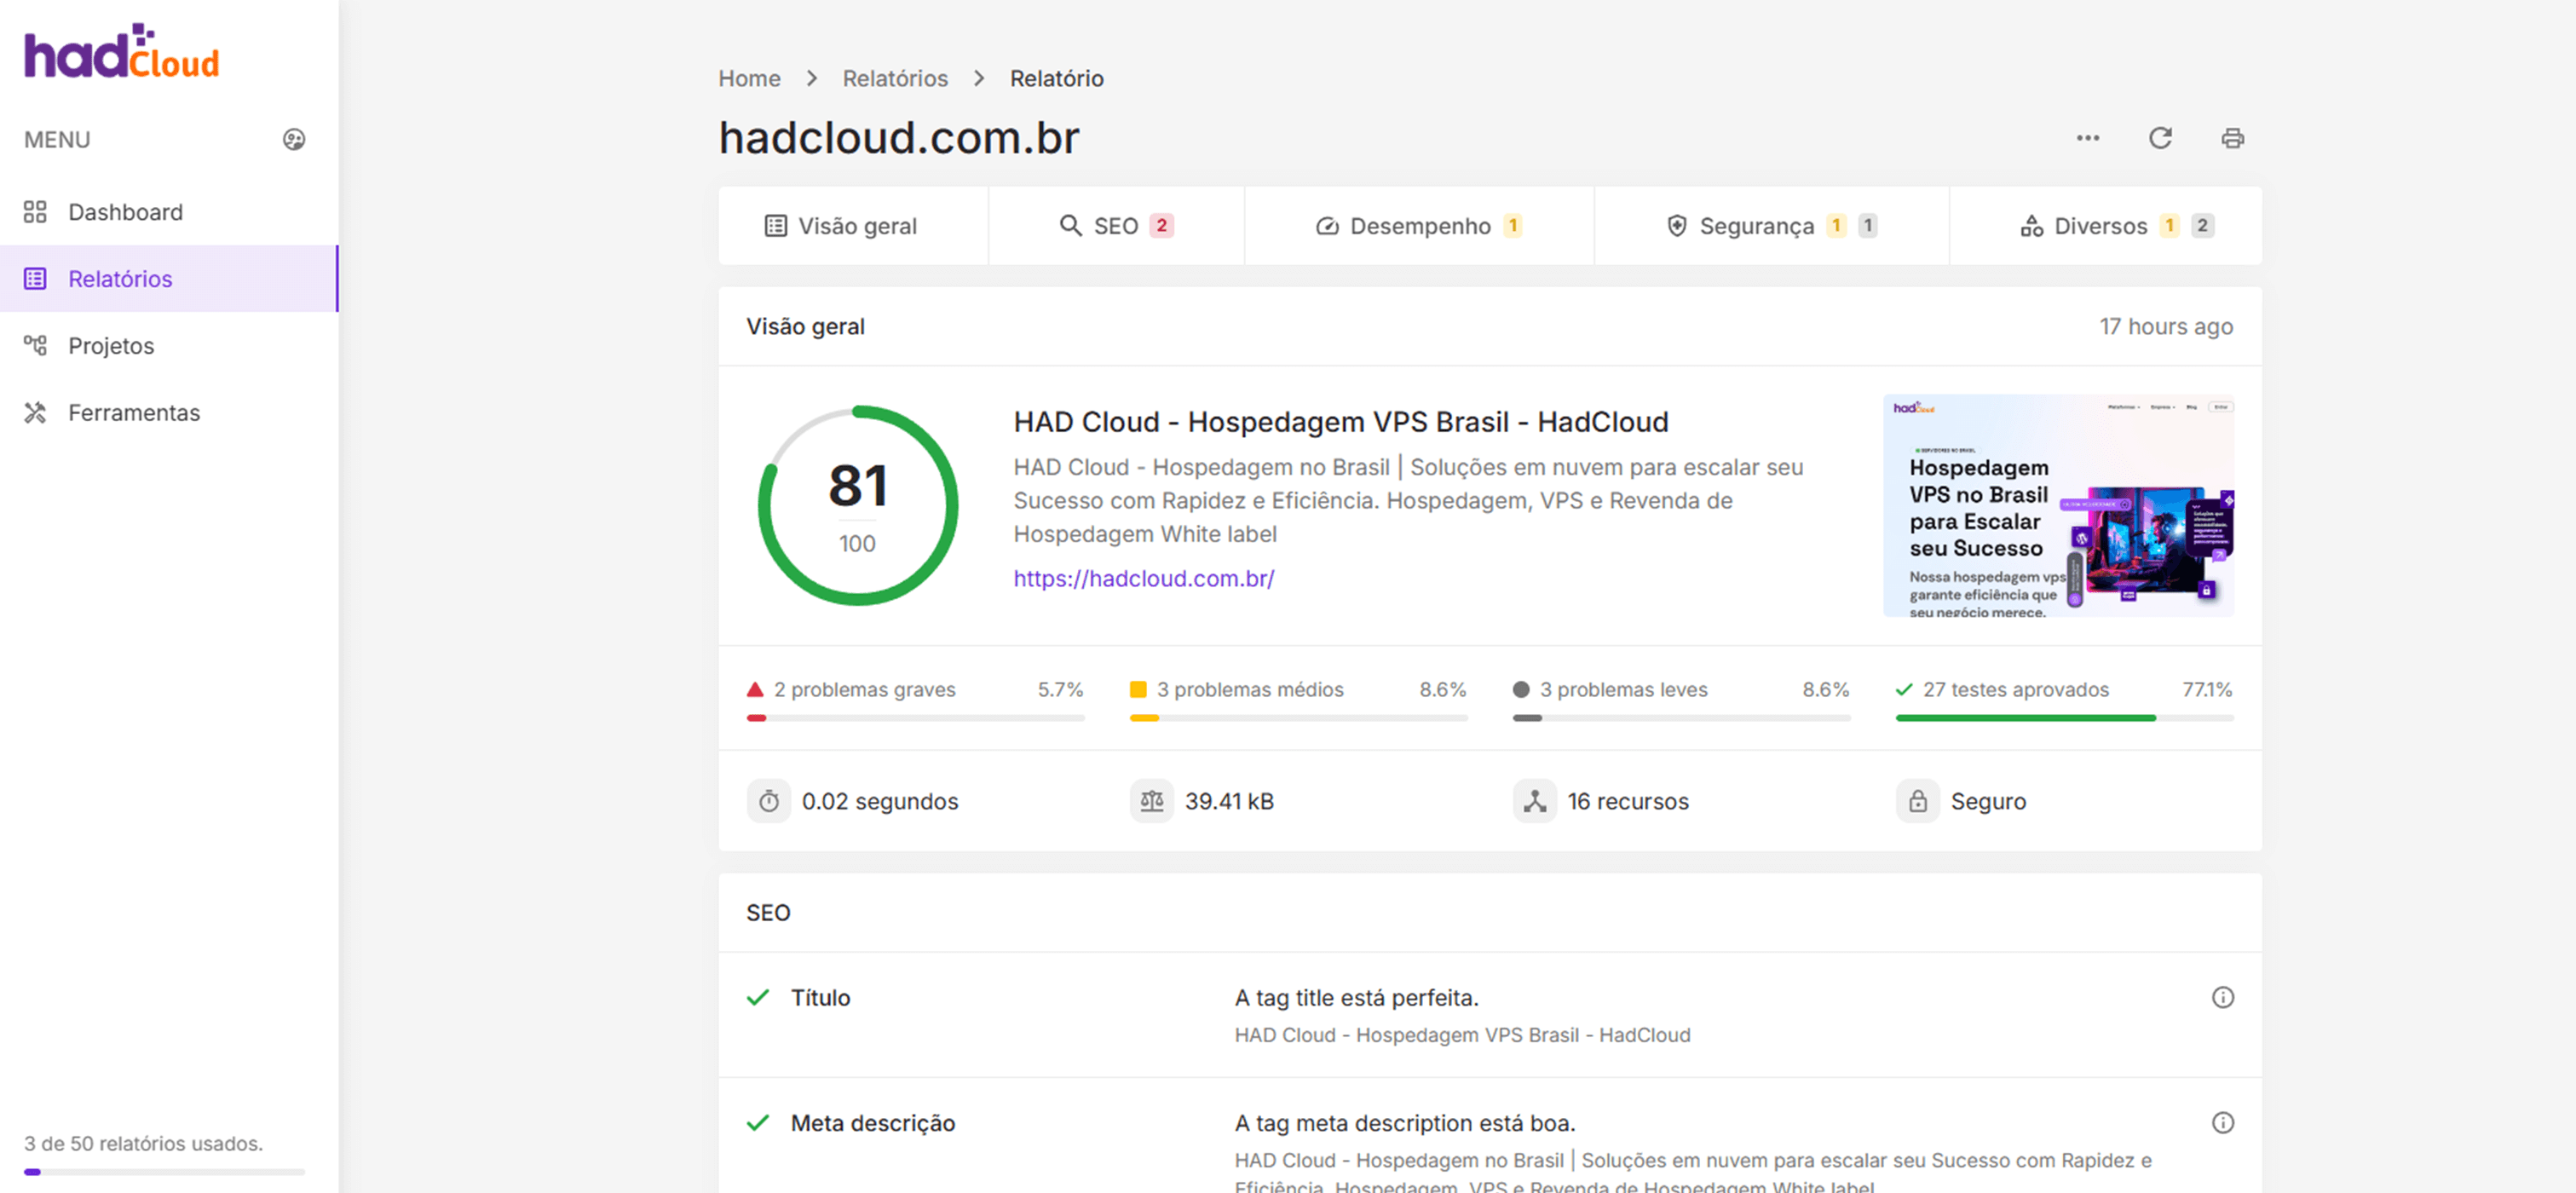
Task: Click the green testes aprovados progress bar
Action: click(x=2064, y=718)
